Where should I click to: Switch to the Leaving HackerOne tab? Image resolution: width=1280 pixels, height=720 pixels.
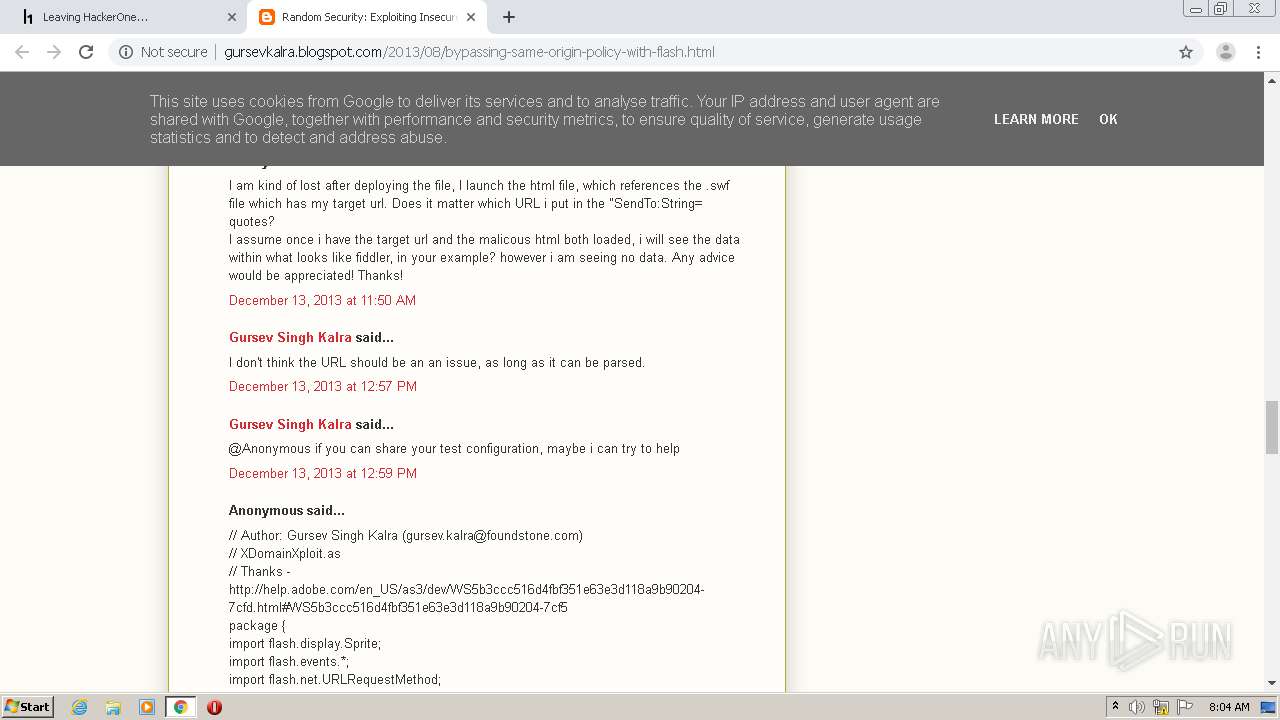[x=127, y=17]
